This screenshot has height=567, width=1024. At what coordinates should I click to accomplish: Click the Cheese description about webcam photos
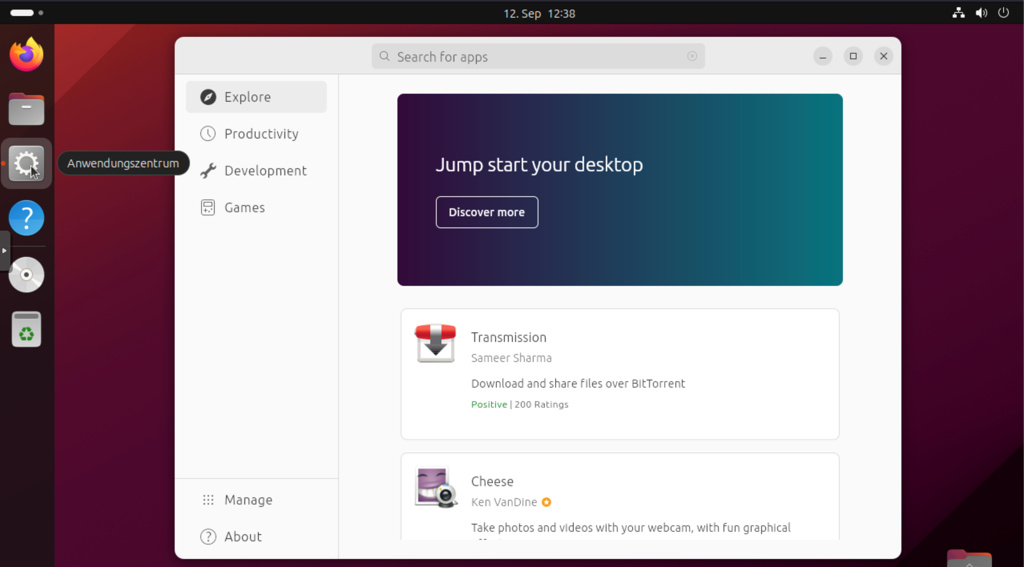(631, 528)
